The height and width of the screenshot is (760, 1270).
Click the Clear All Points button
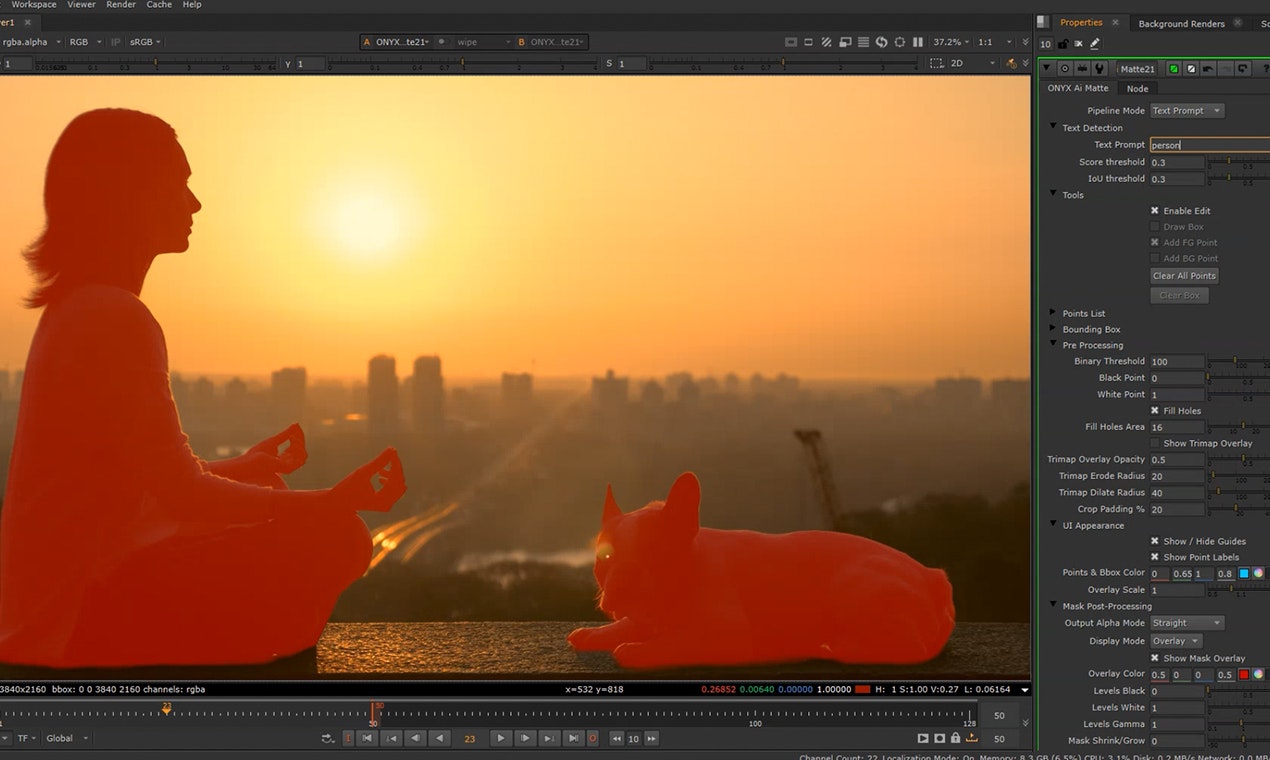[x=1183, y=276]
